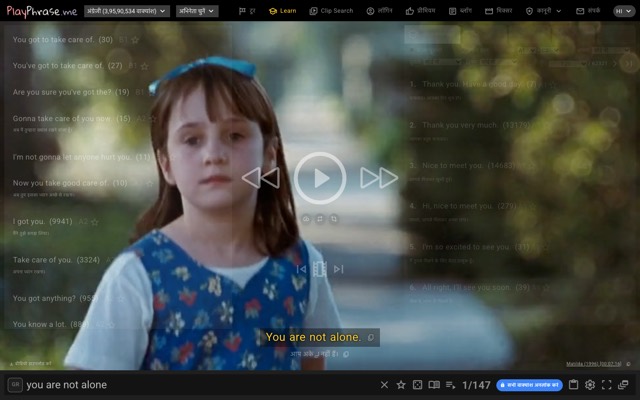Open settings with the gear icon

coord(590,384)
